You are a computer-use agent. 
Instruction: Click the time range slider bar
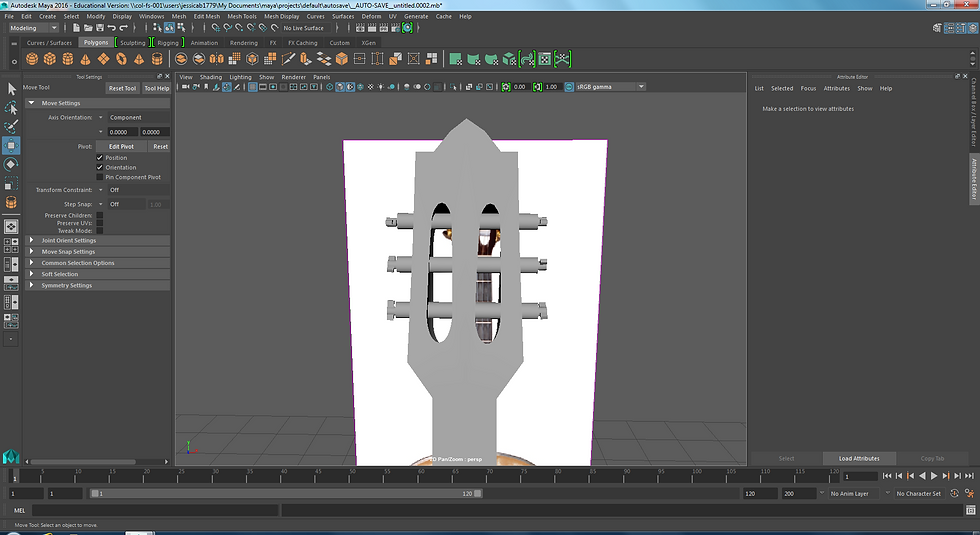(x=286, y=493)
